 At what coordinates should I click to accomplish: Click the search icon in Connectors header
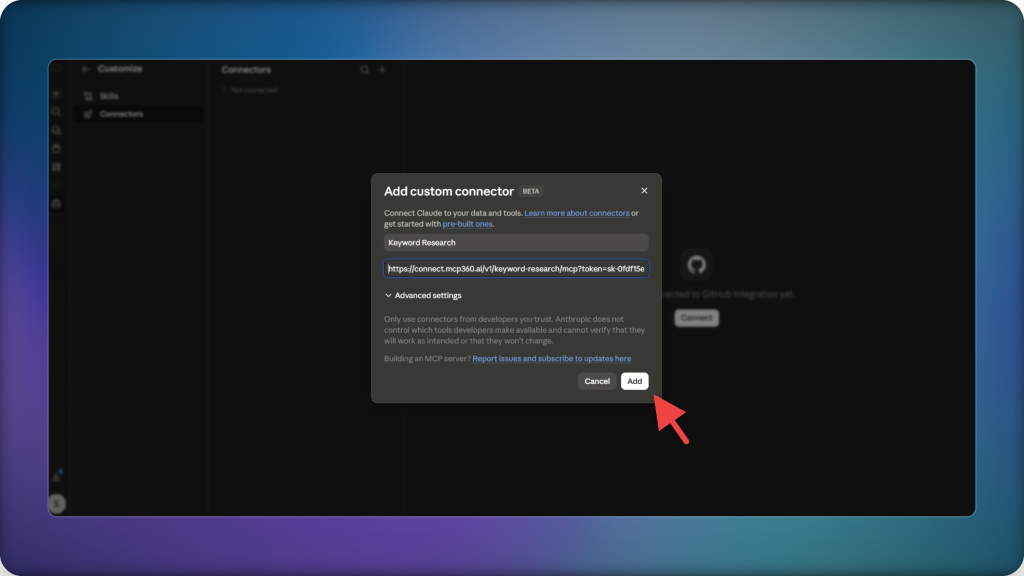364,70
